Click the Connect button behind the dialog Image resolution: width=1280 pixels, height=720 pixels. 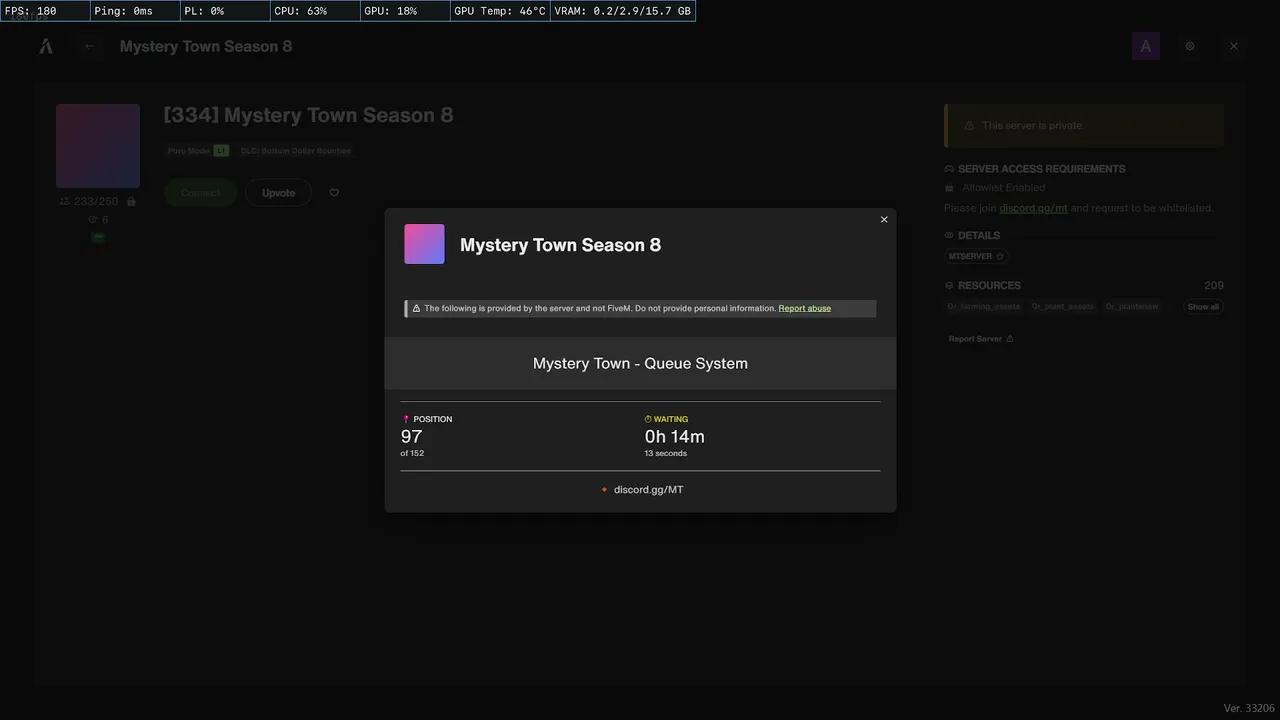pos(200,192)
